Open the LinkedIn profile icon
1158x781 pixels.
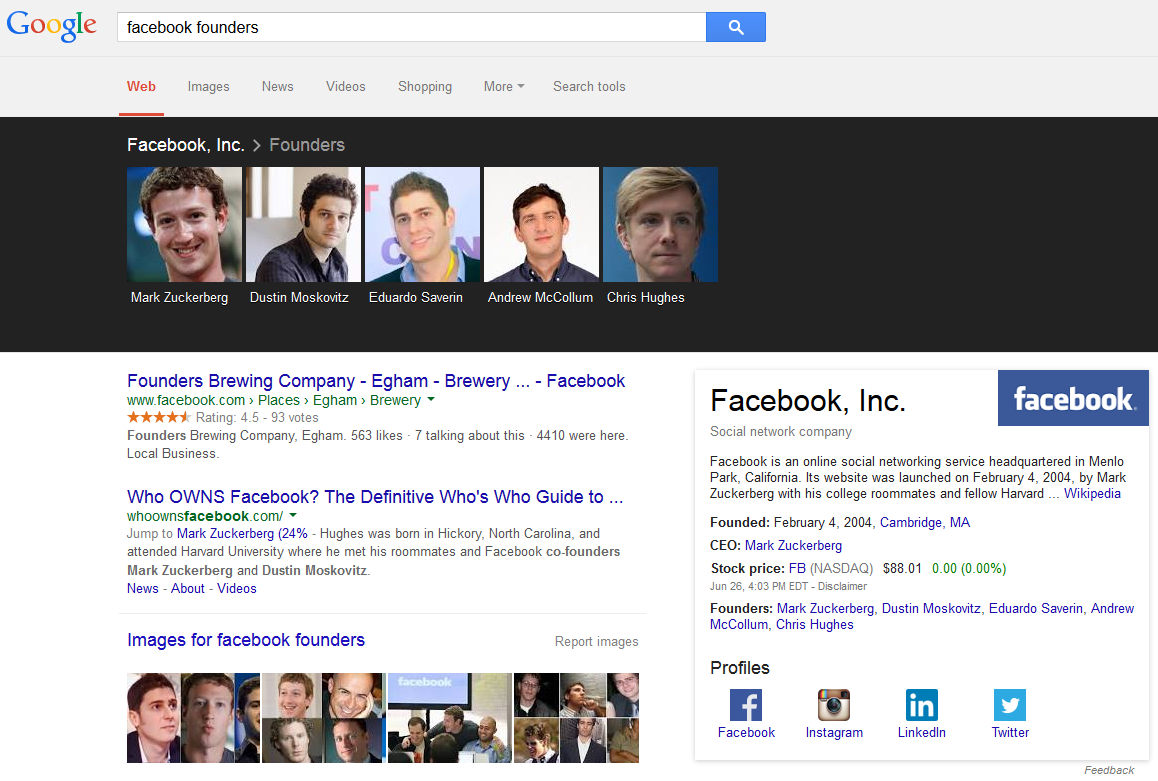921,705
